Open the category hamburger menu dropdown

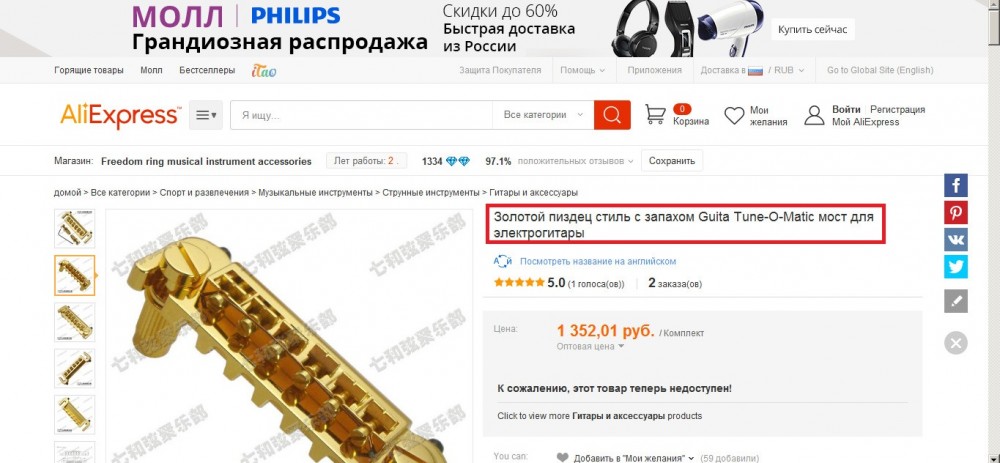(x=205, y=115)
